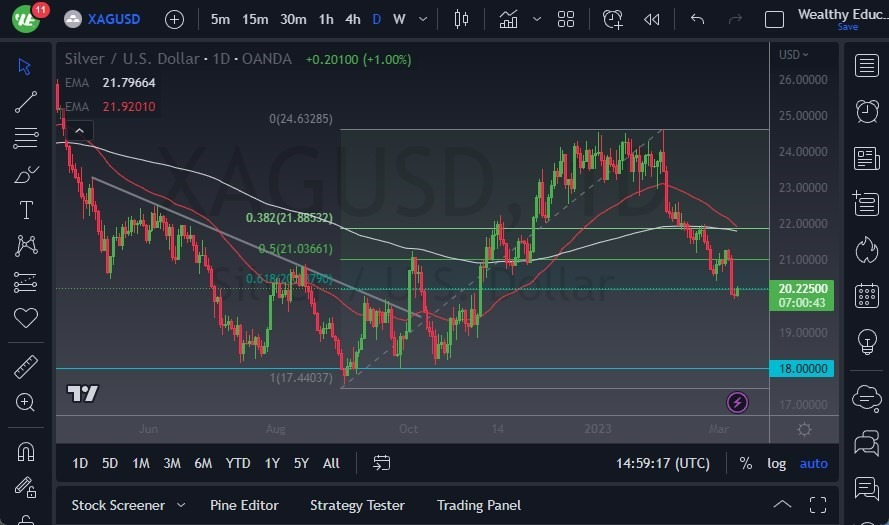Select the trend line drawing tool
This screenshot has height=525, width=889.
pos(26,102)
